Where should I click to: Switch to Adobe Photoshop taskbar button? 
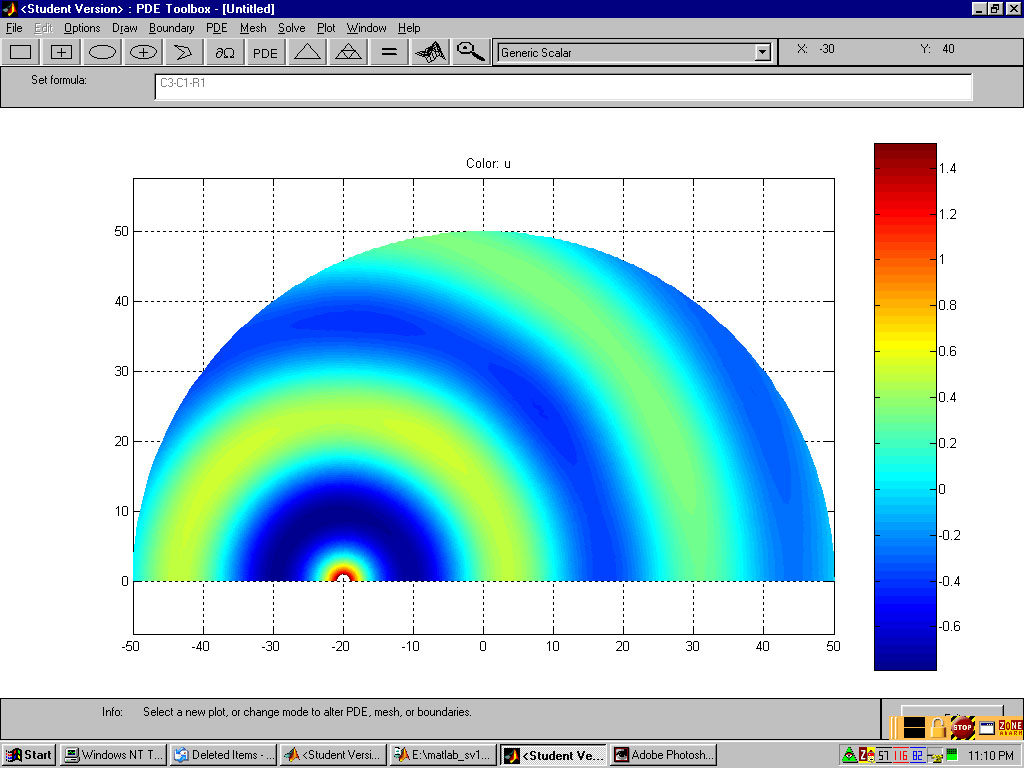coord(664,755)
